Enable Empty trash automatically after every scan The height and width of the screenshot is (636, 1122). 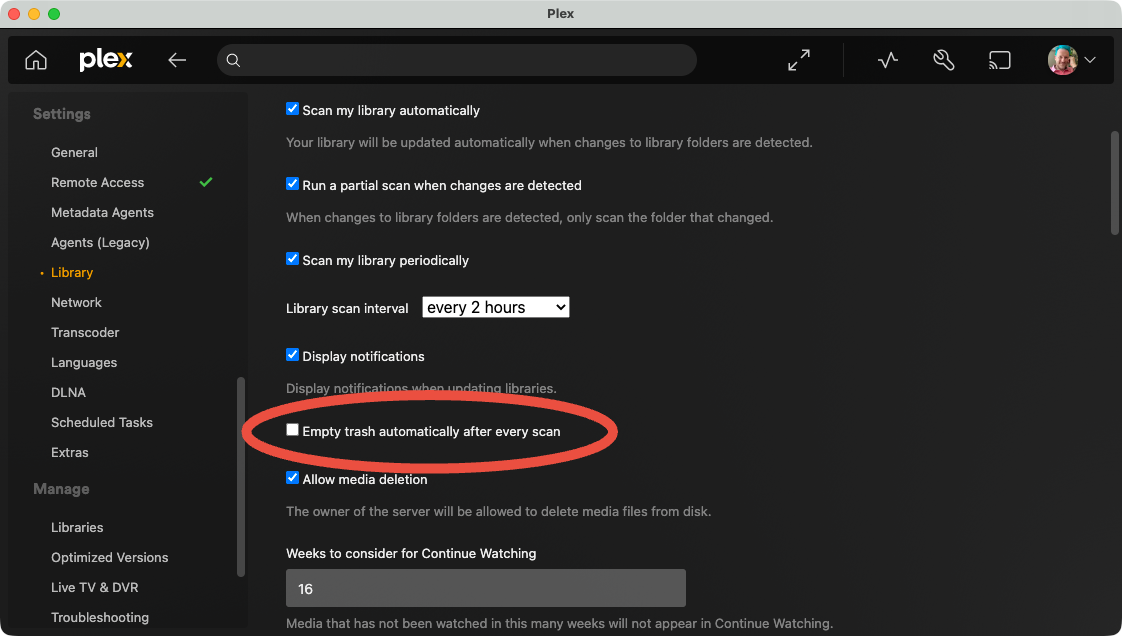pos(292,430)
